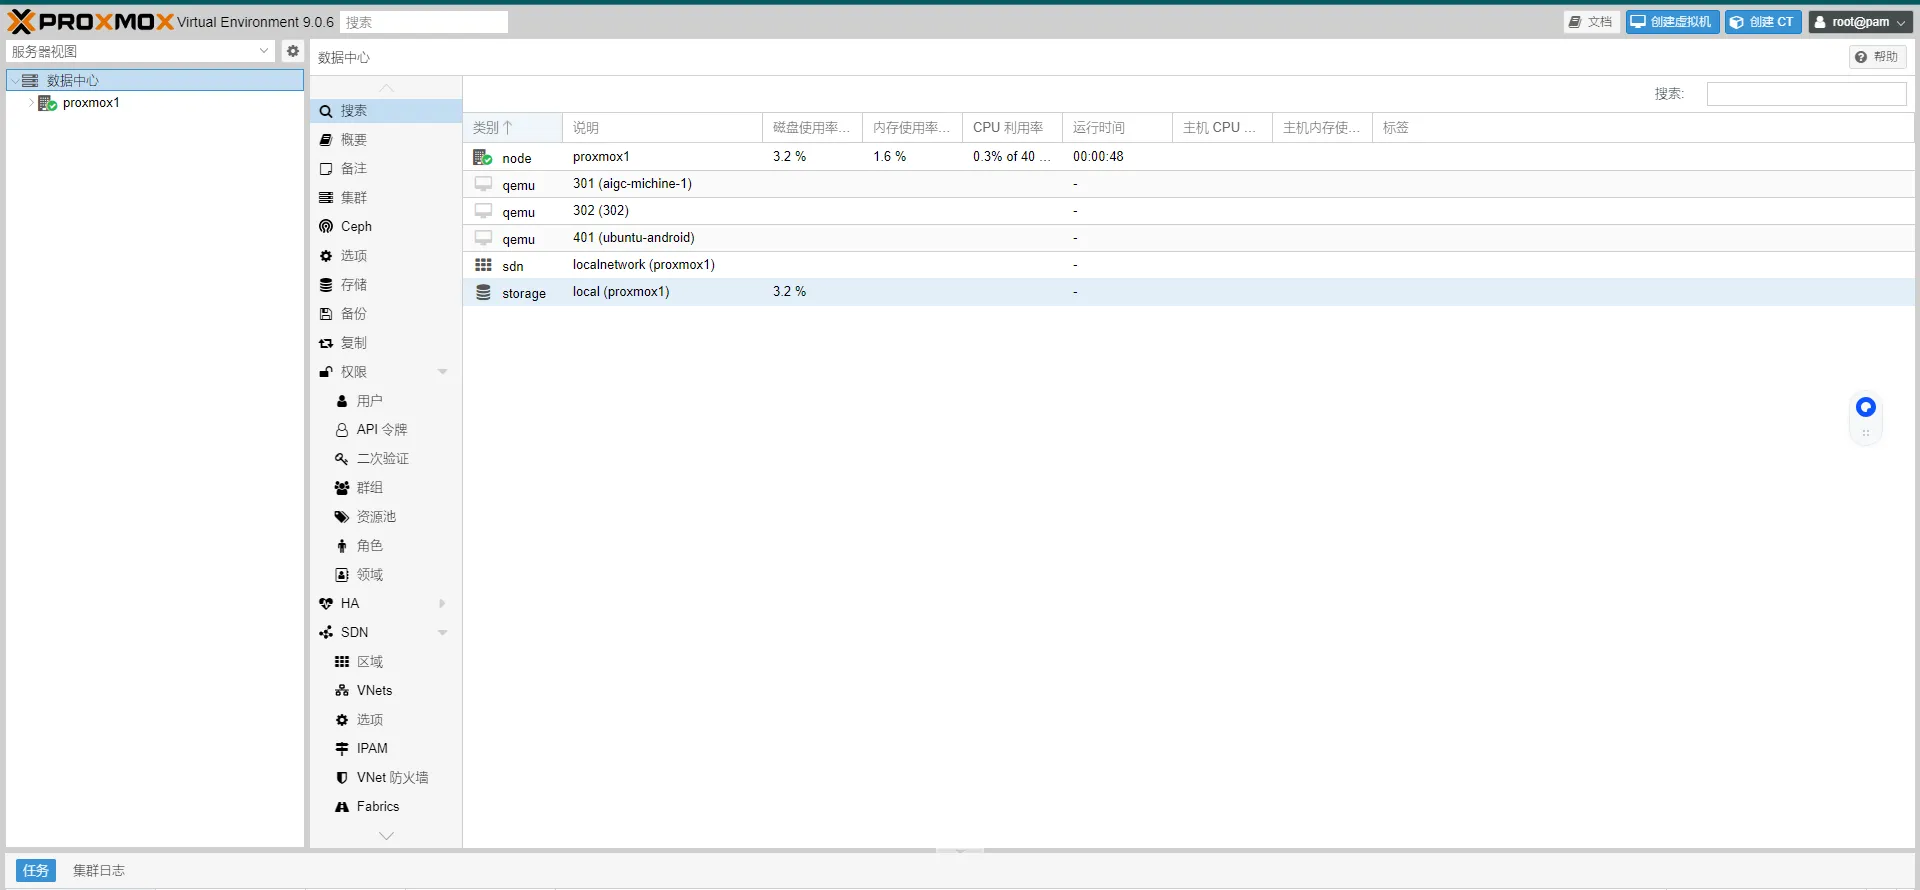
Task: Sort by 运行时间 column header
Action: point(1117,128)
